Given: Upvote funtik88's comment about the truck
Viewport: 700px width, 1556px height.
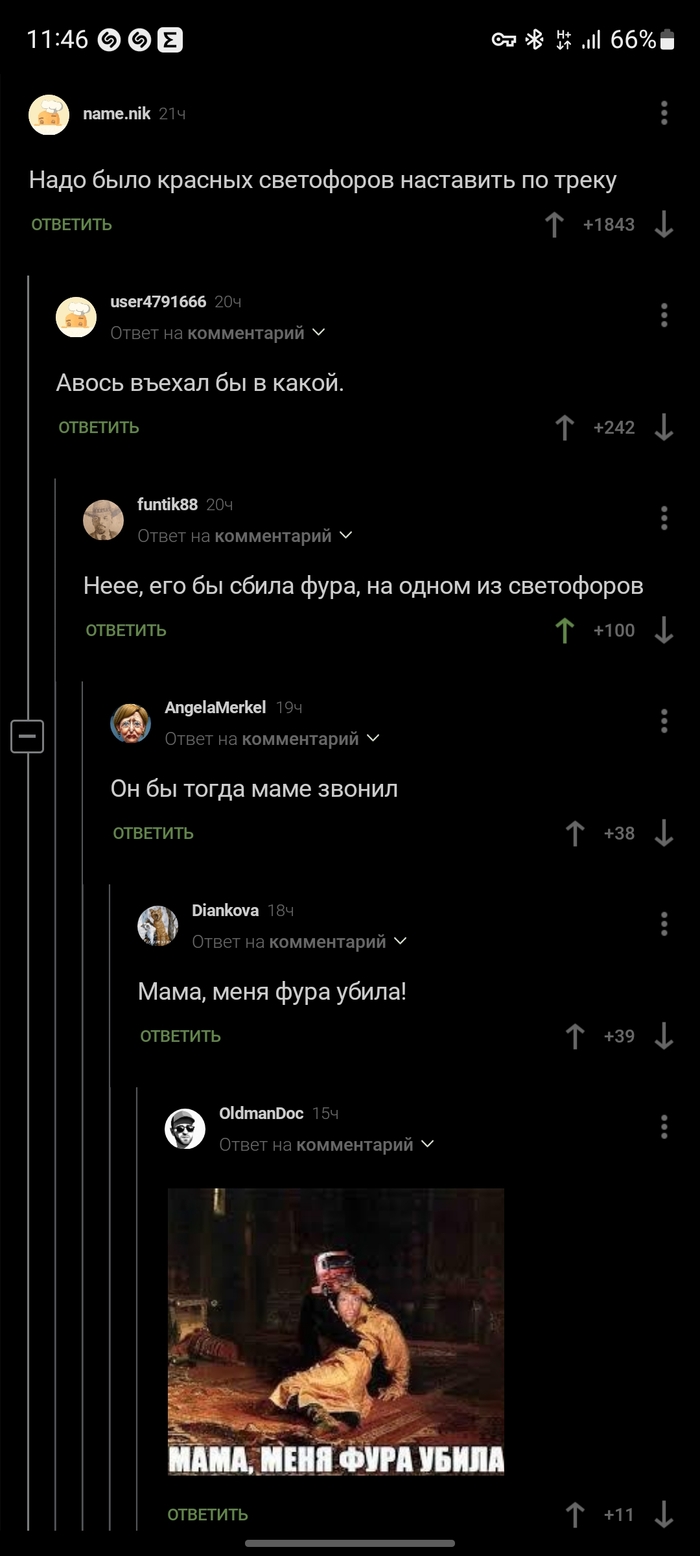Looking at the screenshot, I should coord(567,630).
